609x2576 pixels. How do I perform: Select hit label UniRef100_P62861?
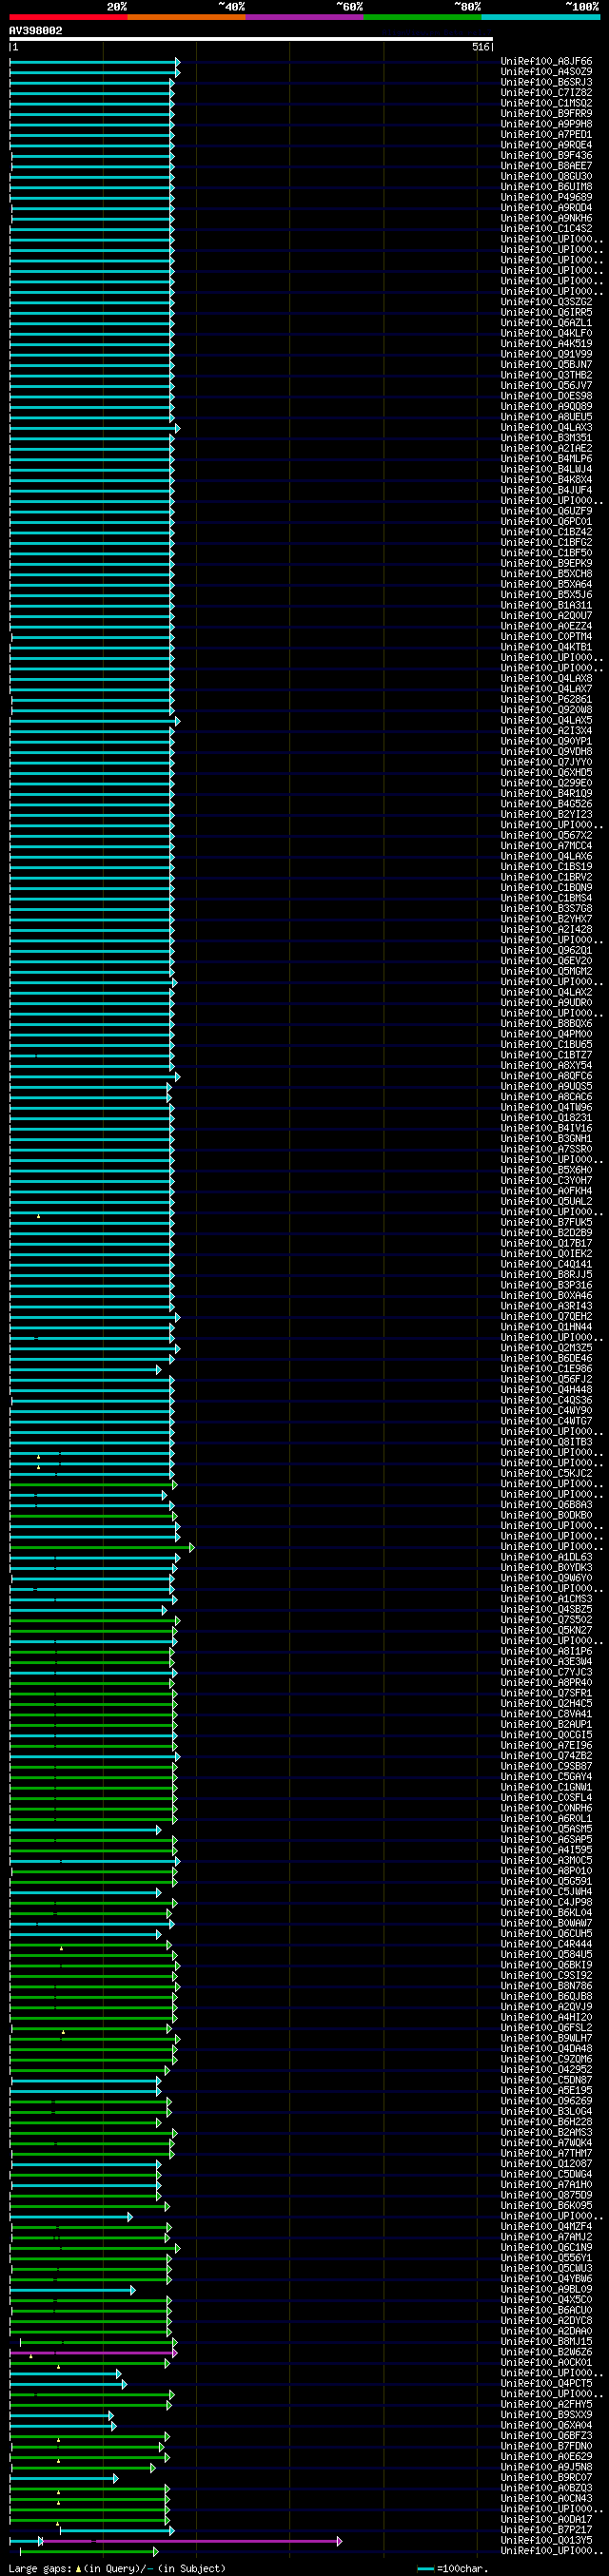pos(546,700)
